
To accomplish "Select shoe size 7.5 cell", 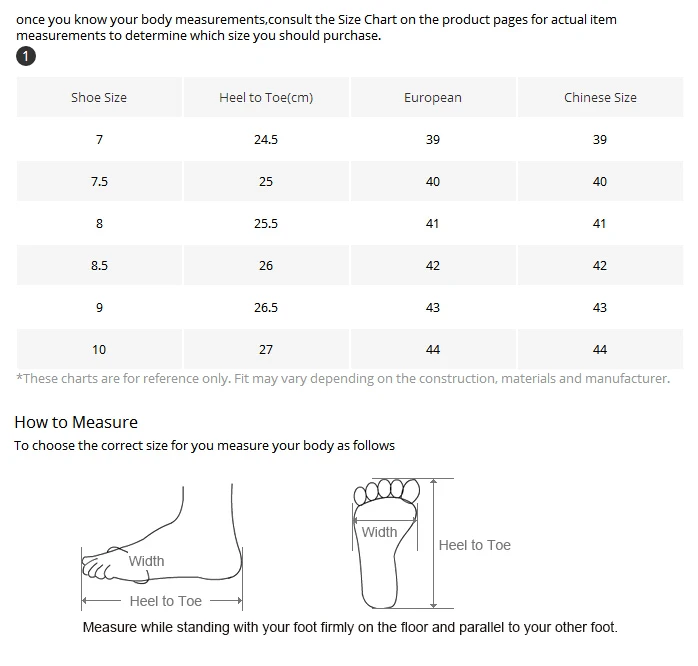I will tap(99, 181).
